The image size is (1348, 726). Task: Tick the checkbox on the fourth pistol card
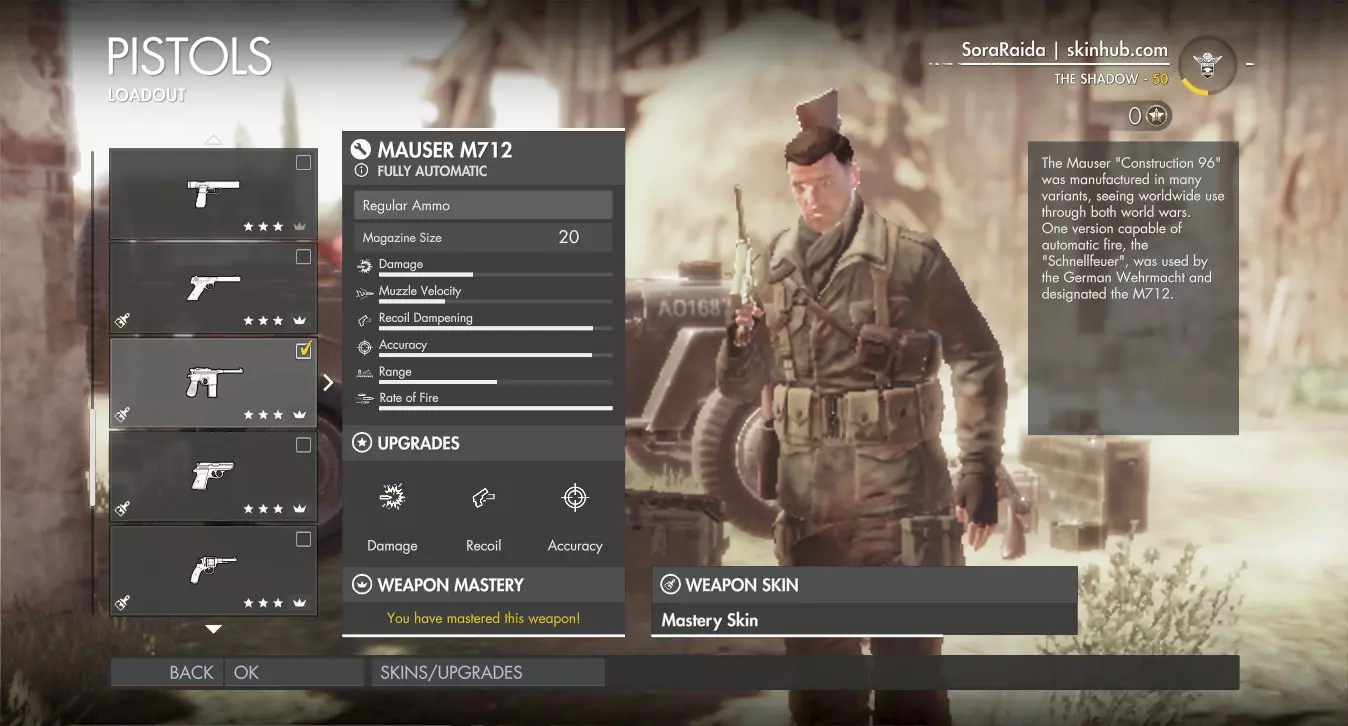click(x=303, y=445)
